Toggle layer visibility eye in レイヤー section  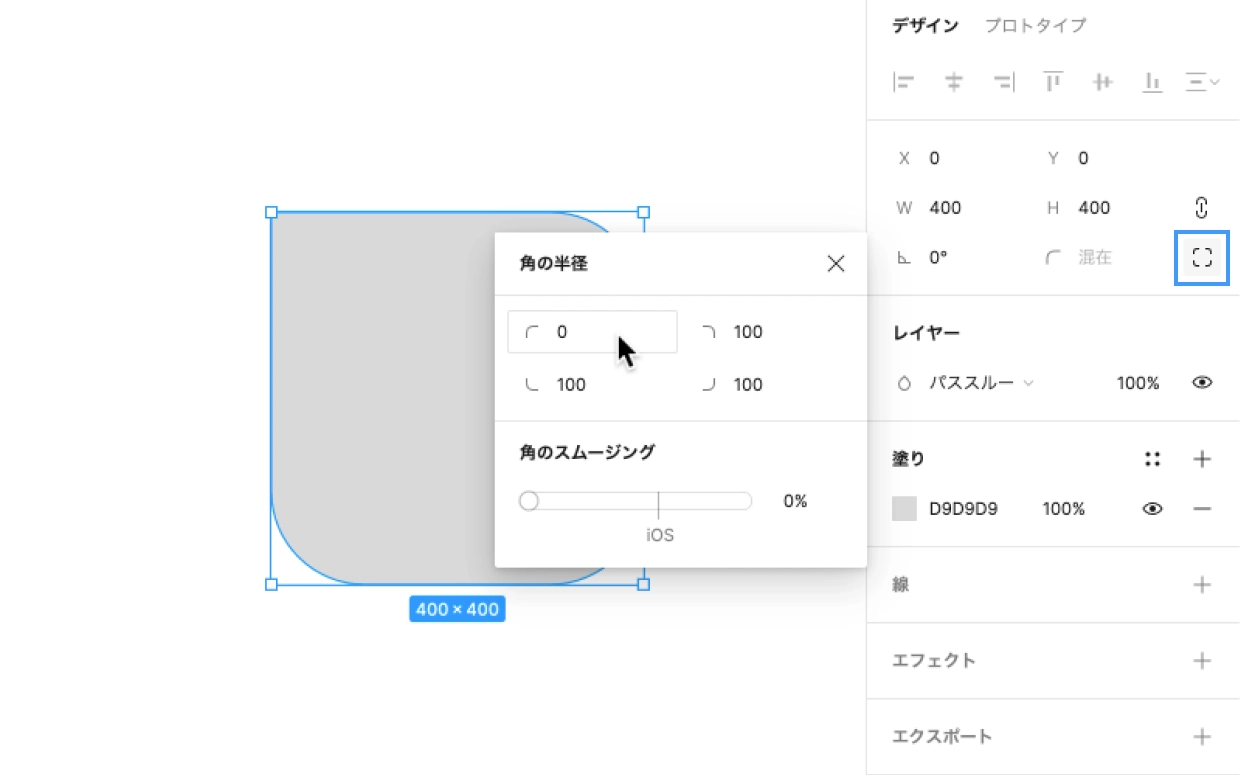[1202, 383]
